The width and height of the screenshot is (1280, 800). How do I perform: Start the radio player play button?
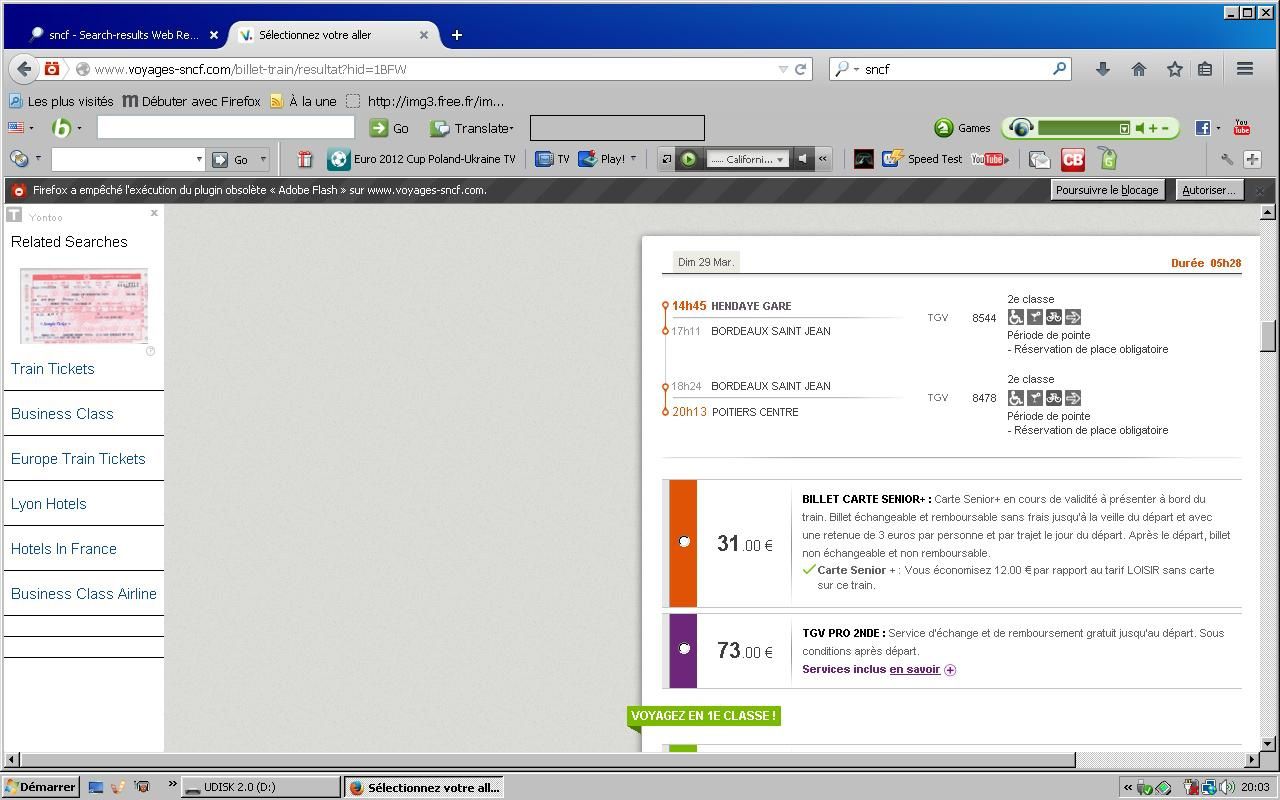pos(689,159)
